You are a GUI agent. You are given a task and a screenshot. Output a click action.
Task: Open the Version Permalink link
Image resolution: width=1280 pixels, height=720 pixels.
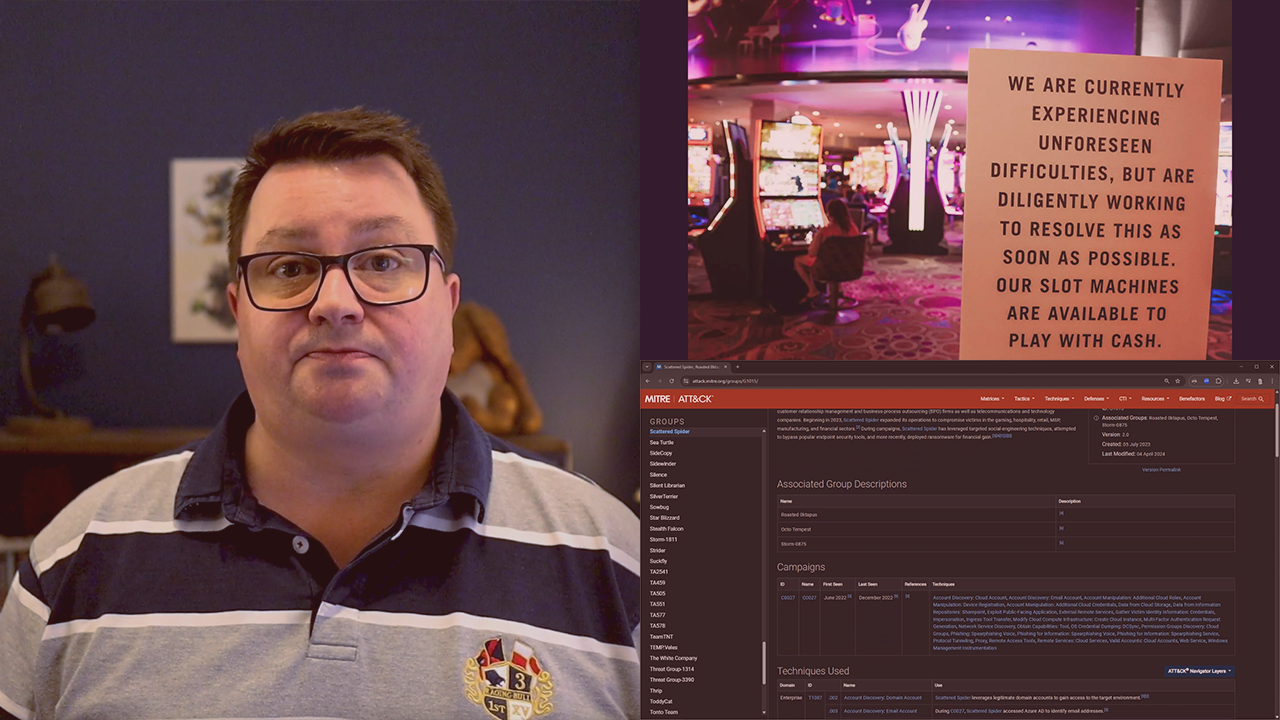[x=1161, y=469]
